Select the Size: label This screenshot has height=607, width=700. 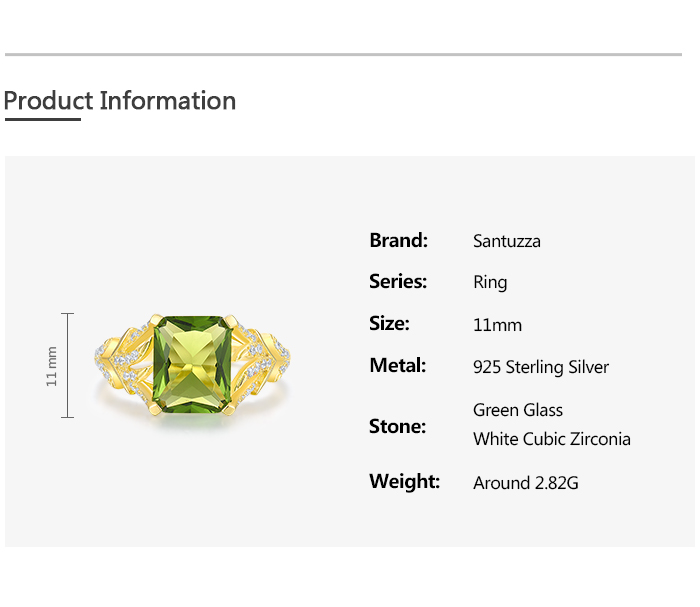click(x=389, y=324)
